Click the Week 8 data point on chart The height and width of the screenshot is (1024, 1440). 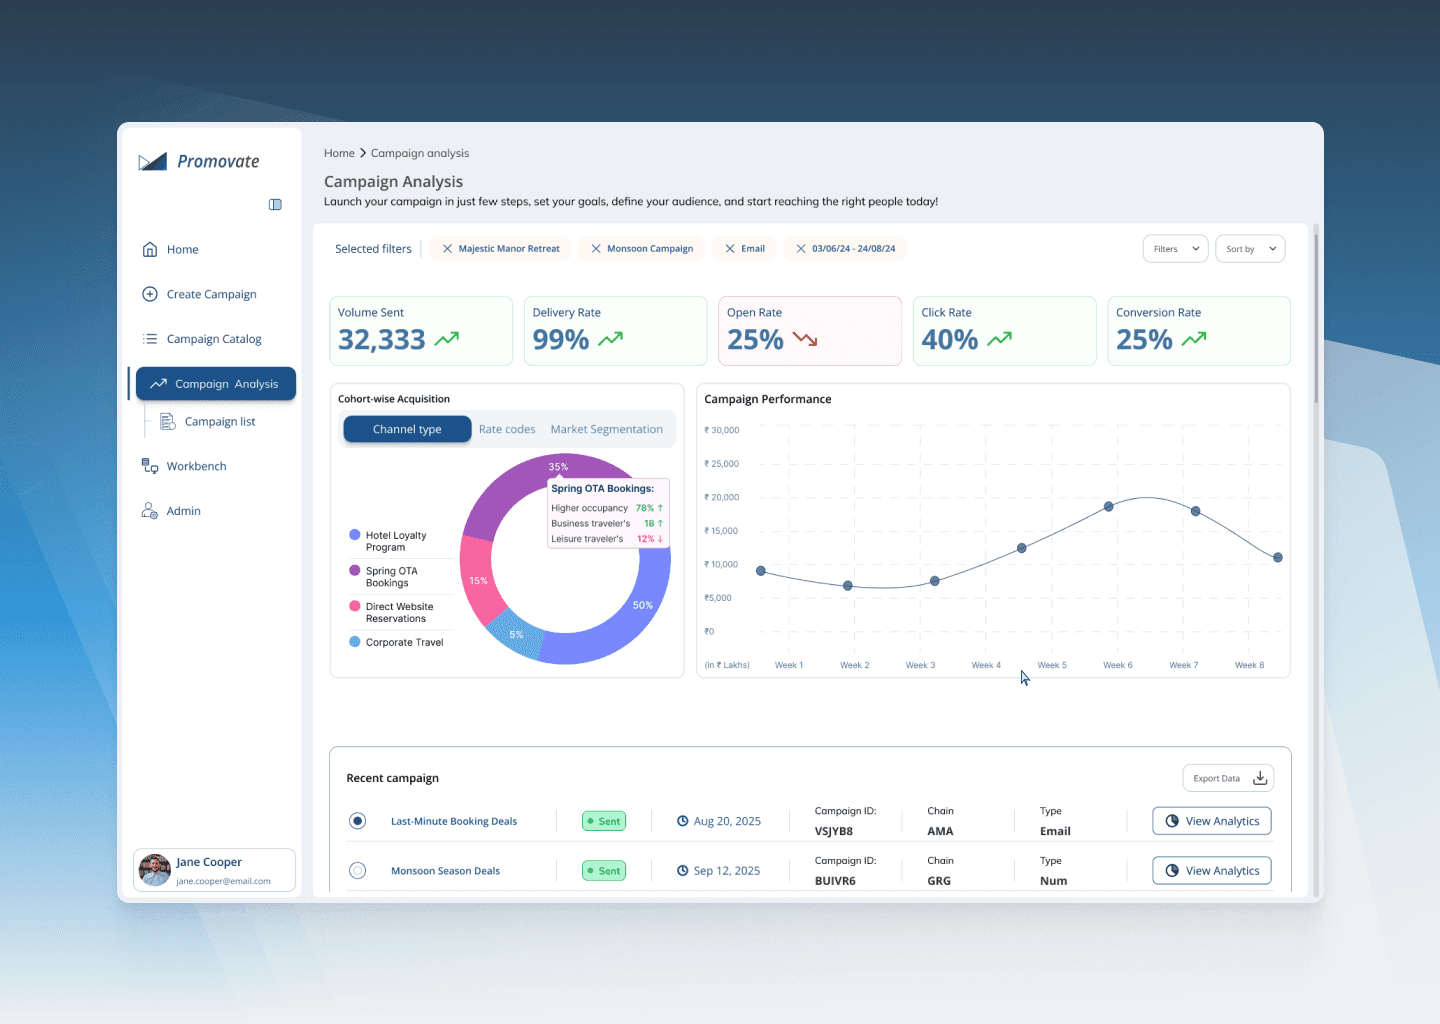1278,558
